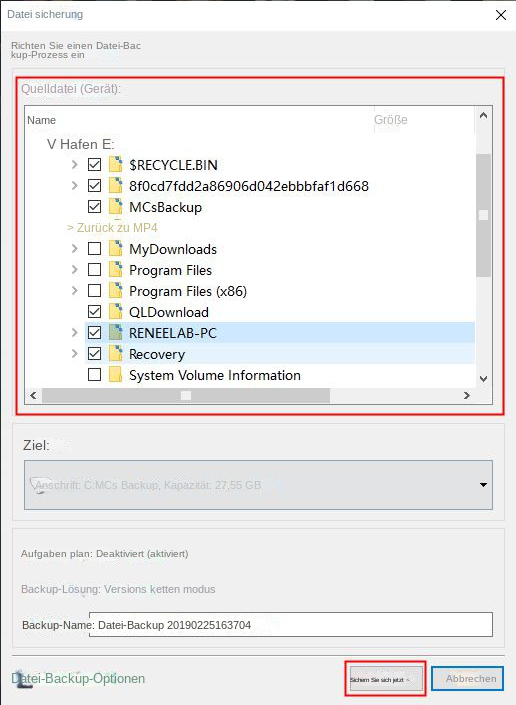Viewport: 516px width, 705px height.
Task: Enable the MyDownloads checkbox
Action: click(x=94, y=249)
